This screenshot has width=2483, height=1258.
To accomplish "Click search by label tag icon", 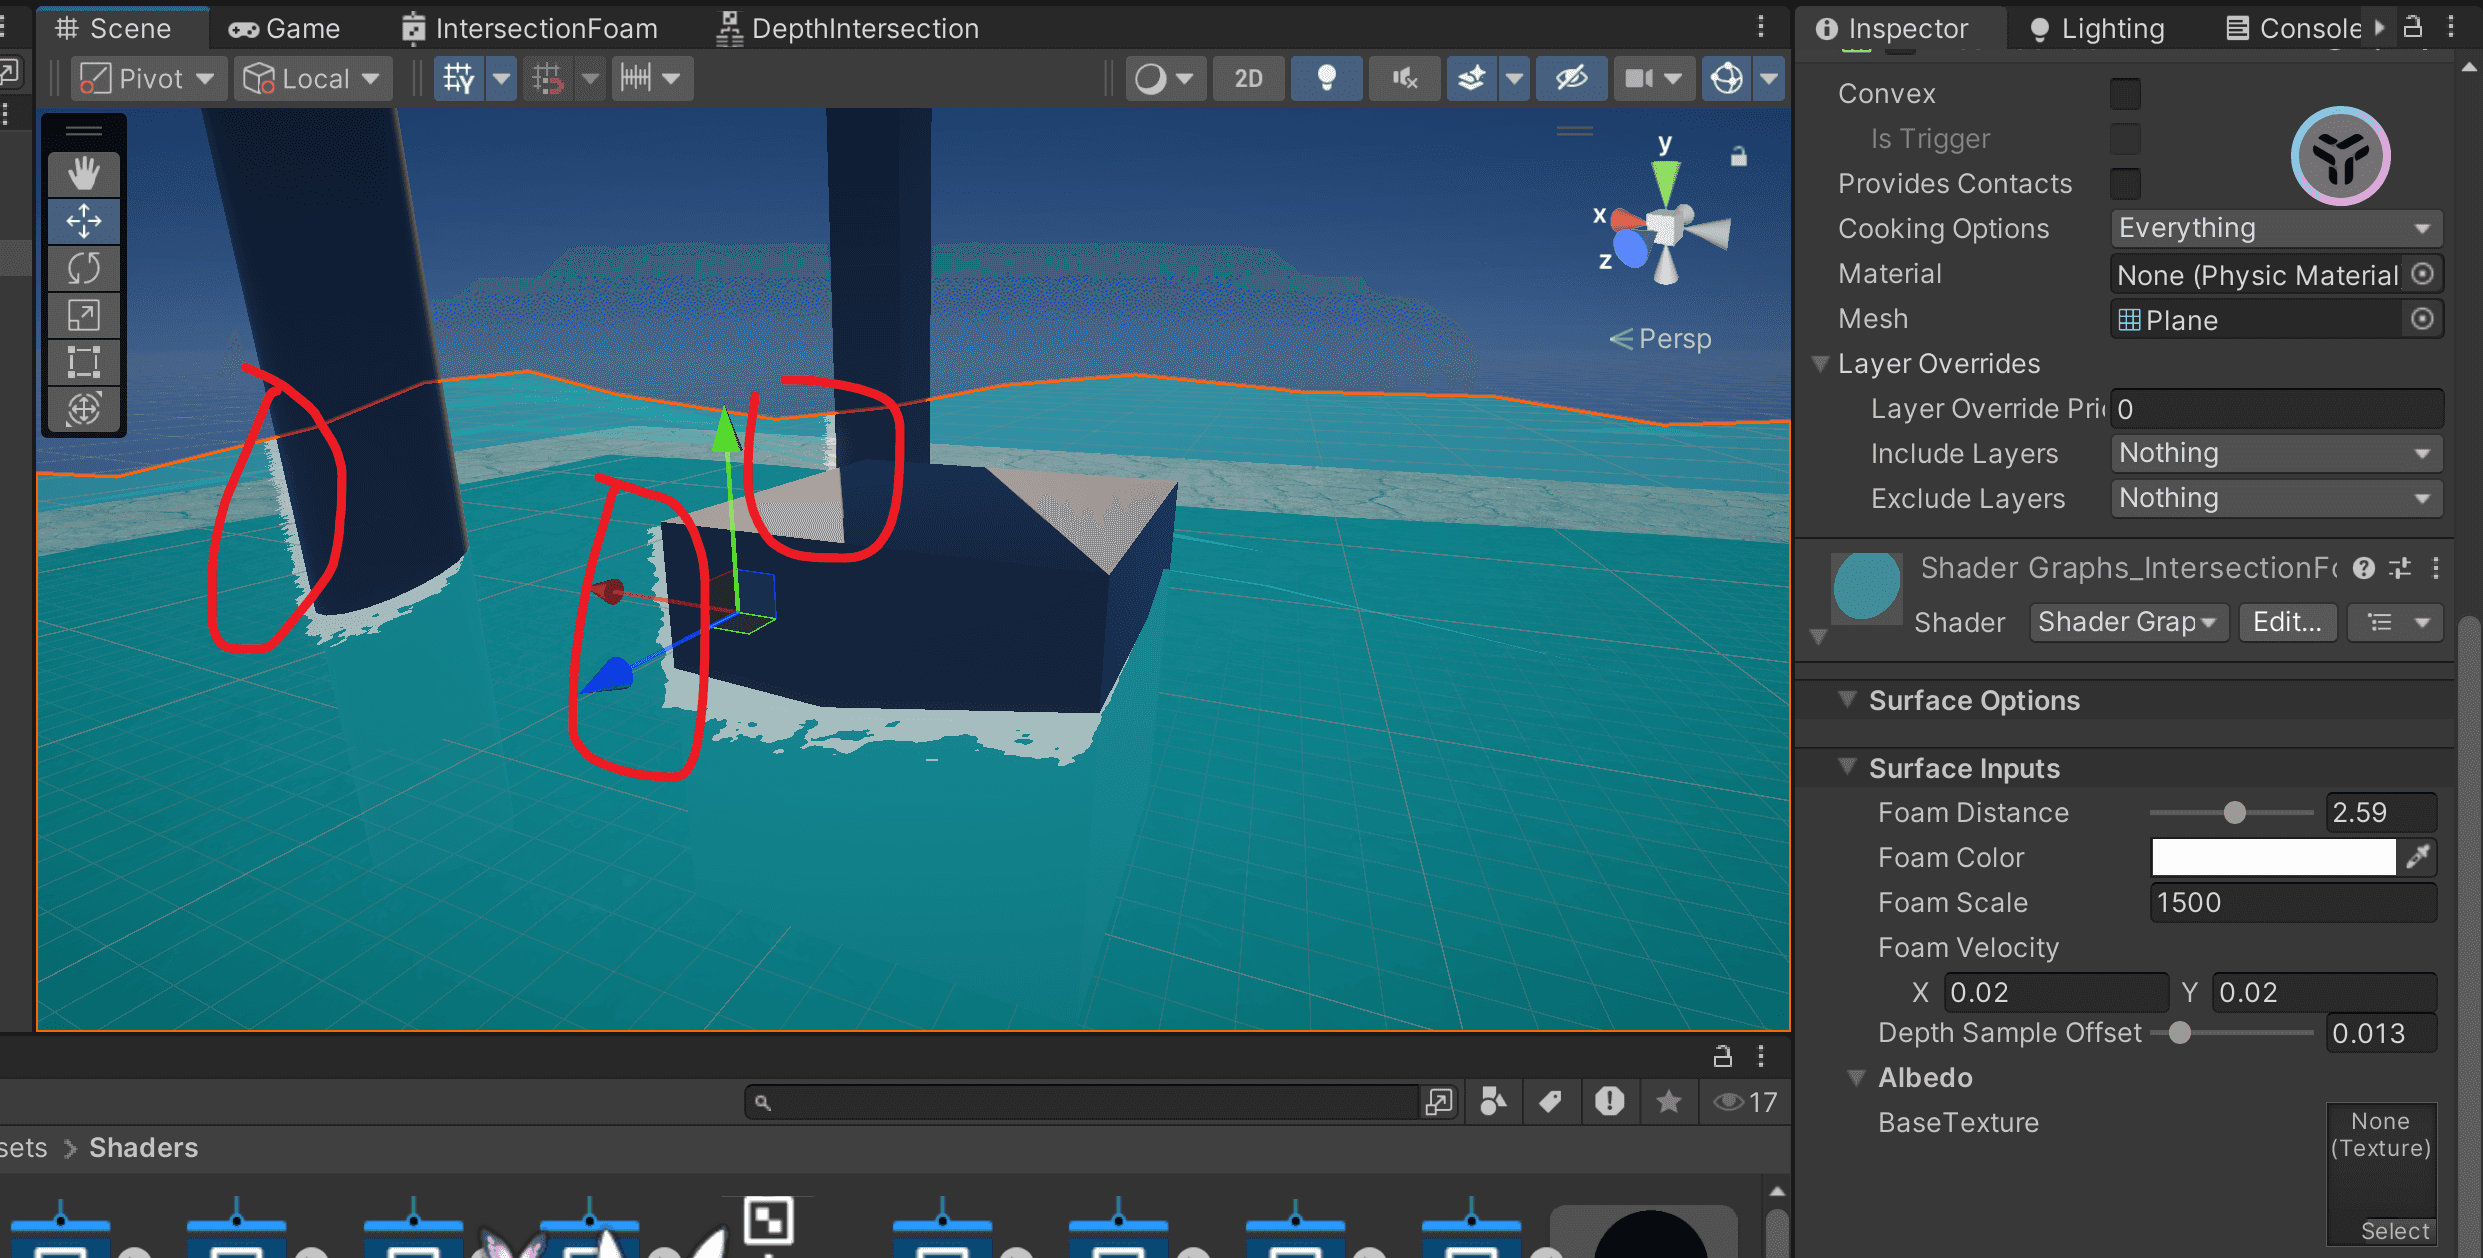I will (x=1551, y=1102).
